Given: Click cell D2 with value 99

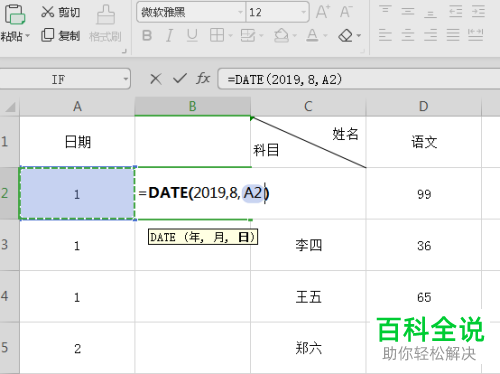Looking at the screenshot, I should click(x=424, y=194).
